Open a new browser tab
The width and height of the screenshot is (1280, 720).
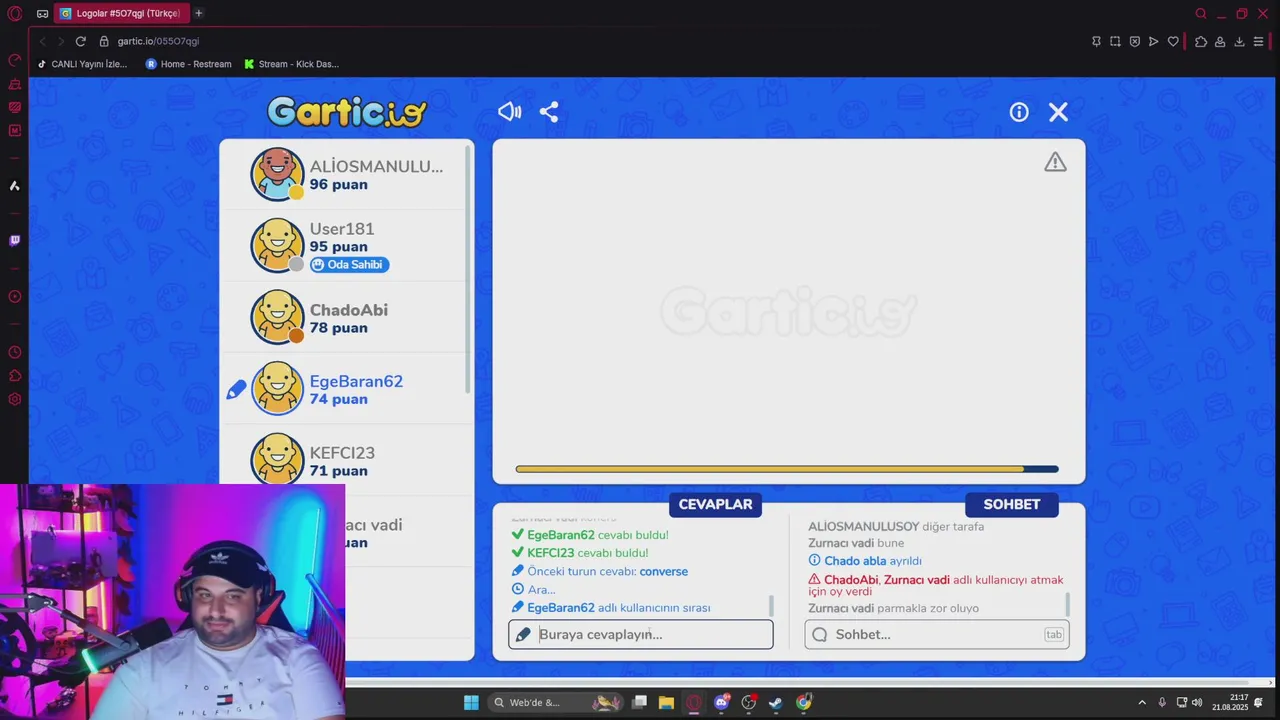[x=199, y=13]
